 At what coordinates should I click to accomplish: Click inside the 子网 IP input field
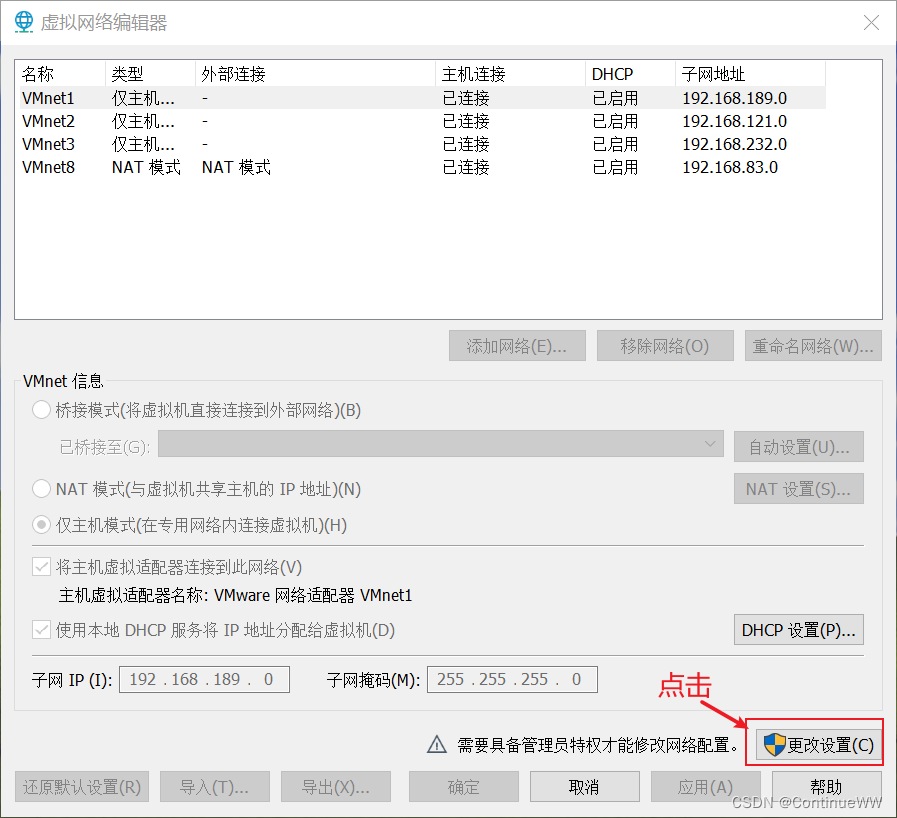(x=204, y=679)
